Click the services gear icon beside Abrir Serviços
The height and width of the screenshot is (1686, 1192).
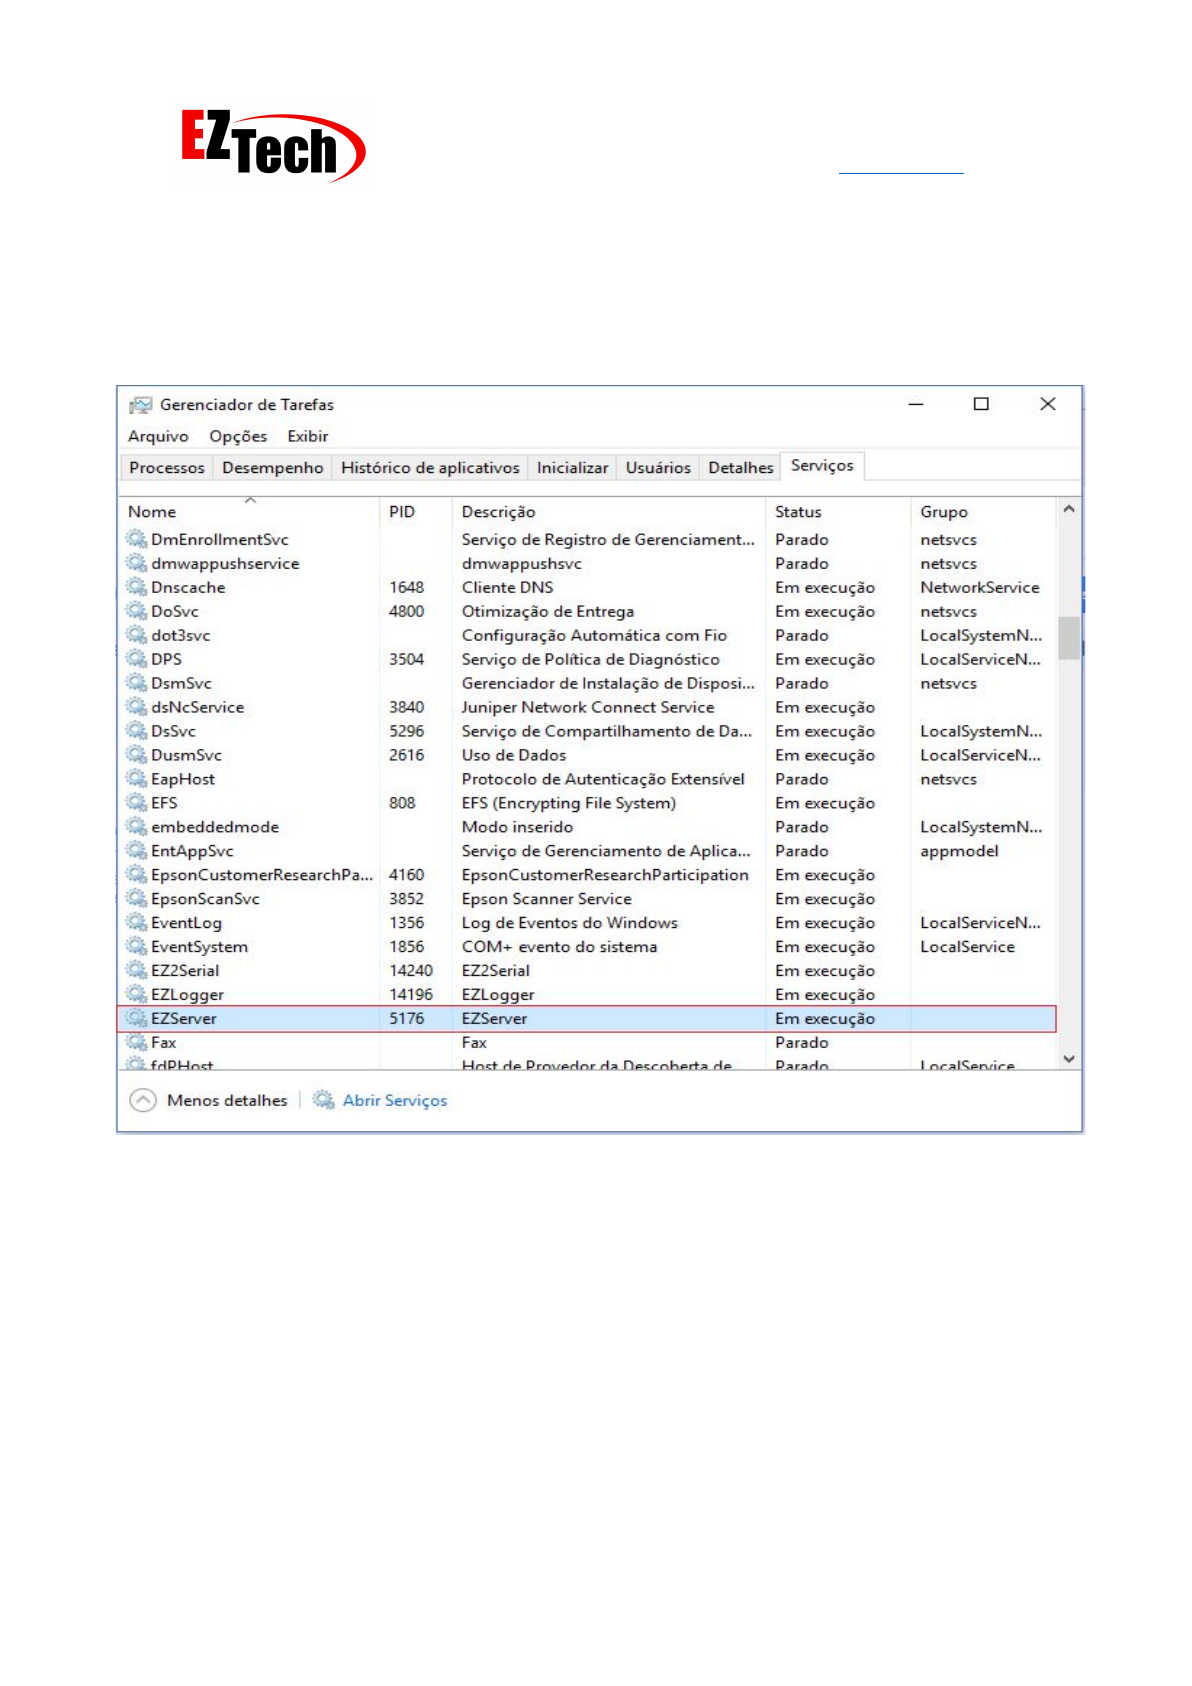pyautogui.click(x=323, y=1100)
